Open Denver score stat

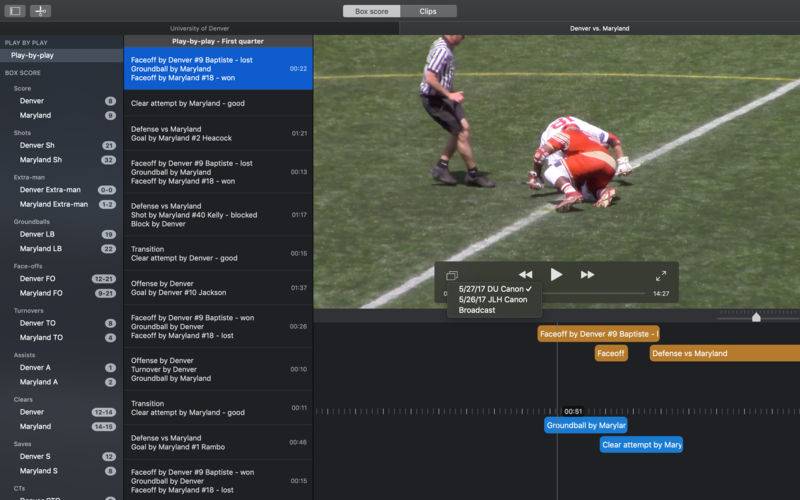click(x=61, y=101)
